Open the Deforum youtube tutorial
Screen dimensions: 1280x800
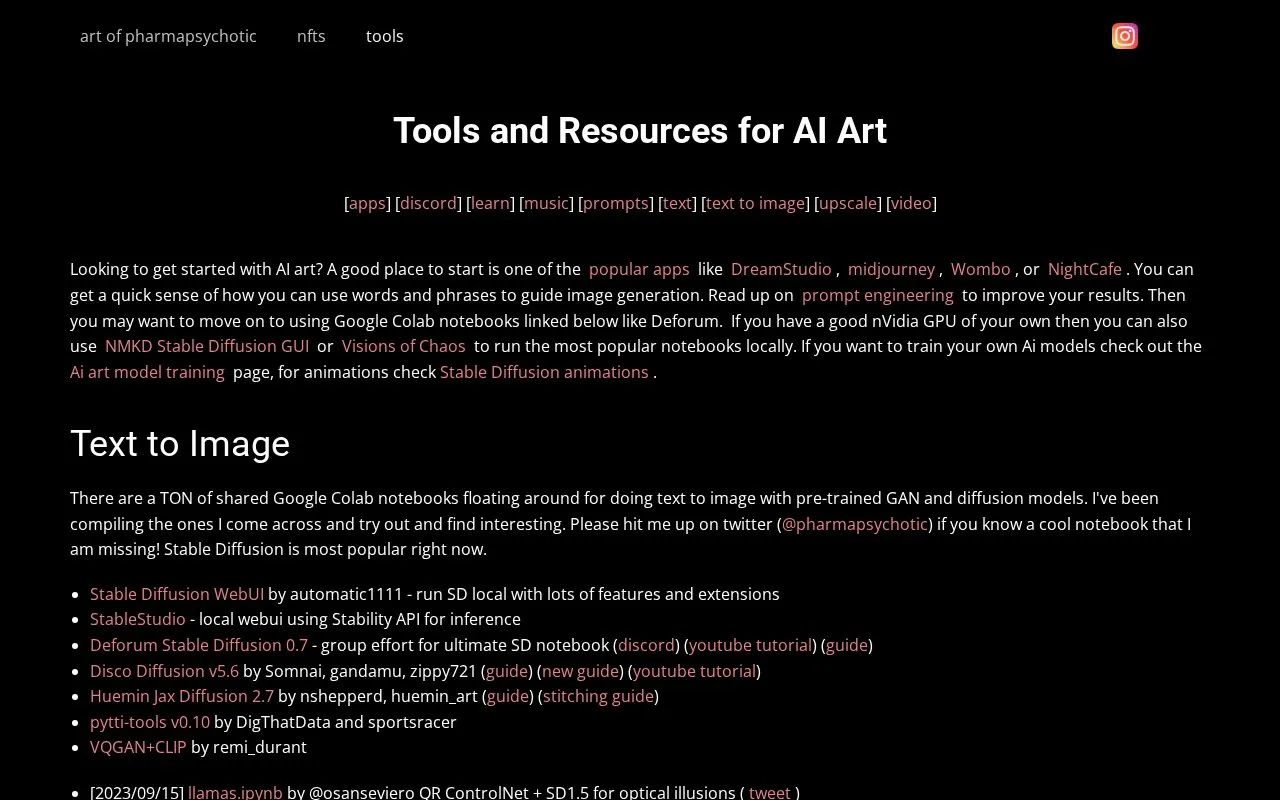[750, 645]
